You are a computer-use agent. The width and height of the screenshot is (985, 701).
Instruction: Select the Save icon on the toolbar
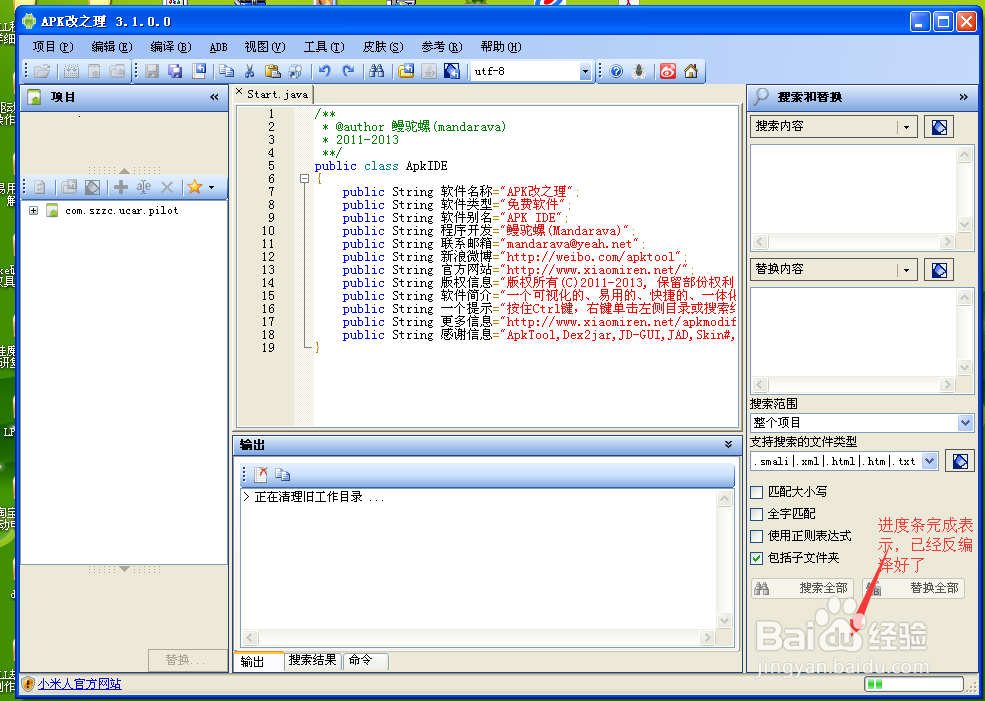150,70
